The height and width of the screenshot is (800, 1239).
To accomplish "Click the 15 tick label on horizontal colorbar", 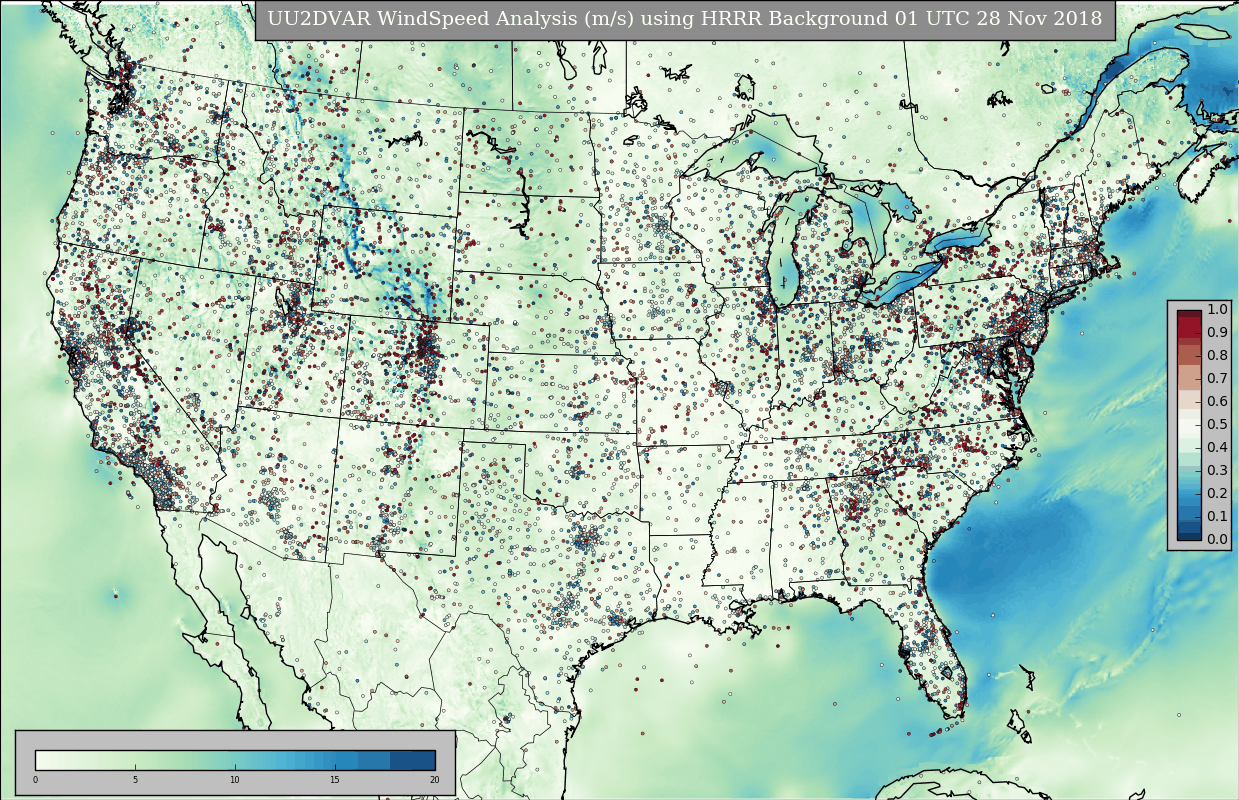I will [x=335, y=780].
